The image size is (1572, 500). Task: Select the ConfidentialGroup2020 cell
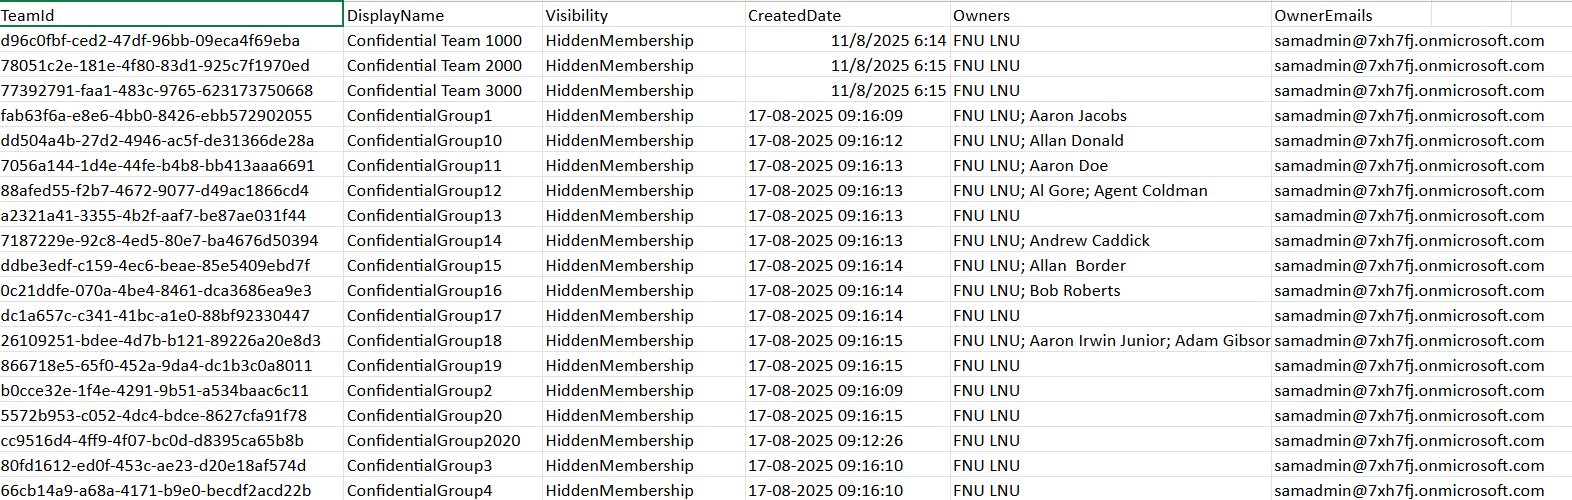443,440
